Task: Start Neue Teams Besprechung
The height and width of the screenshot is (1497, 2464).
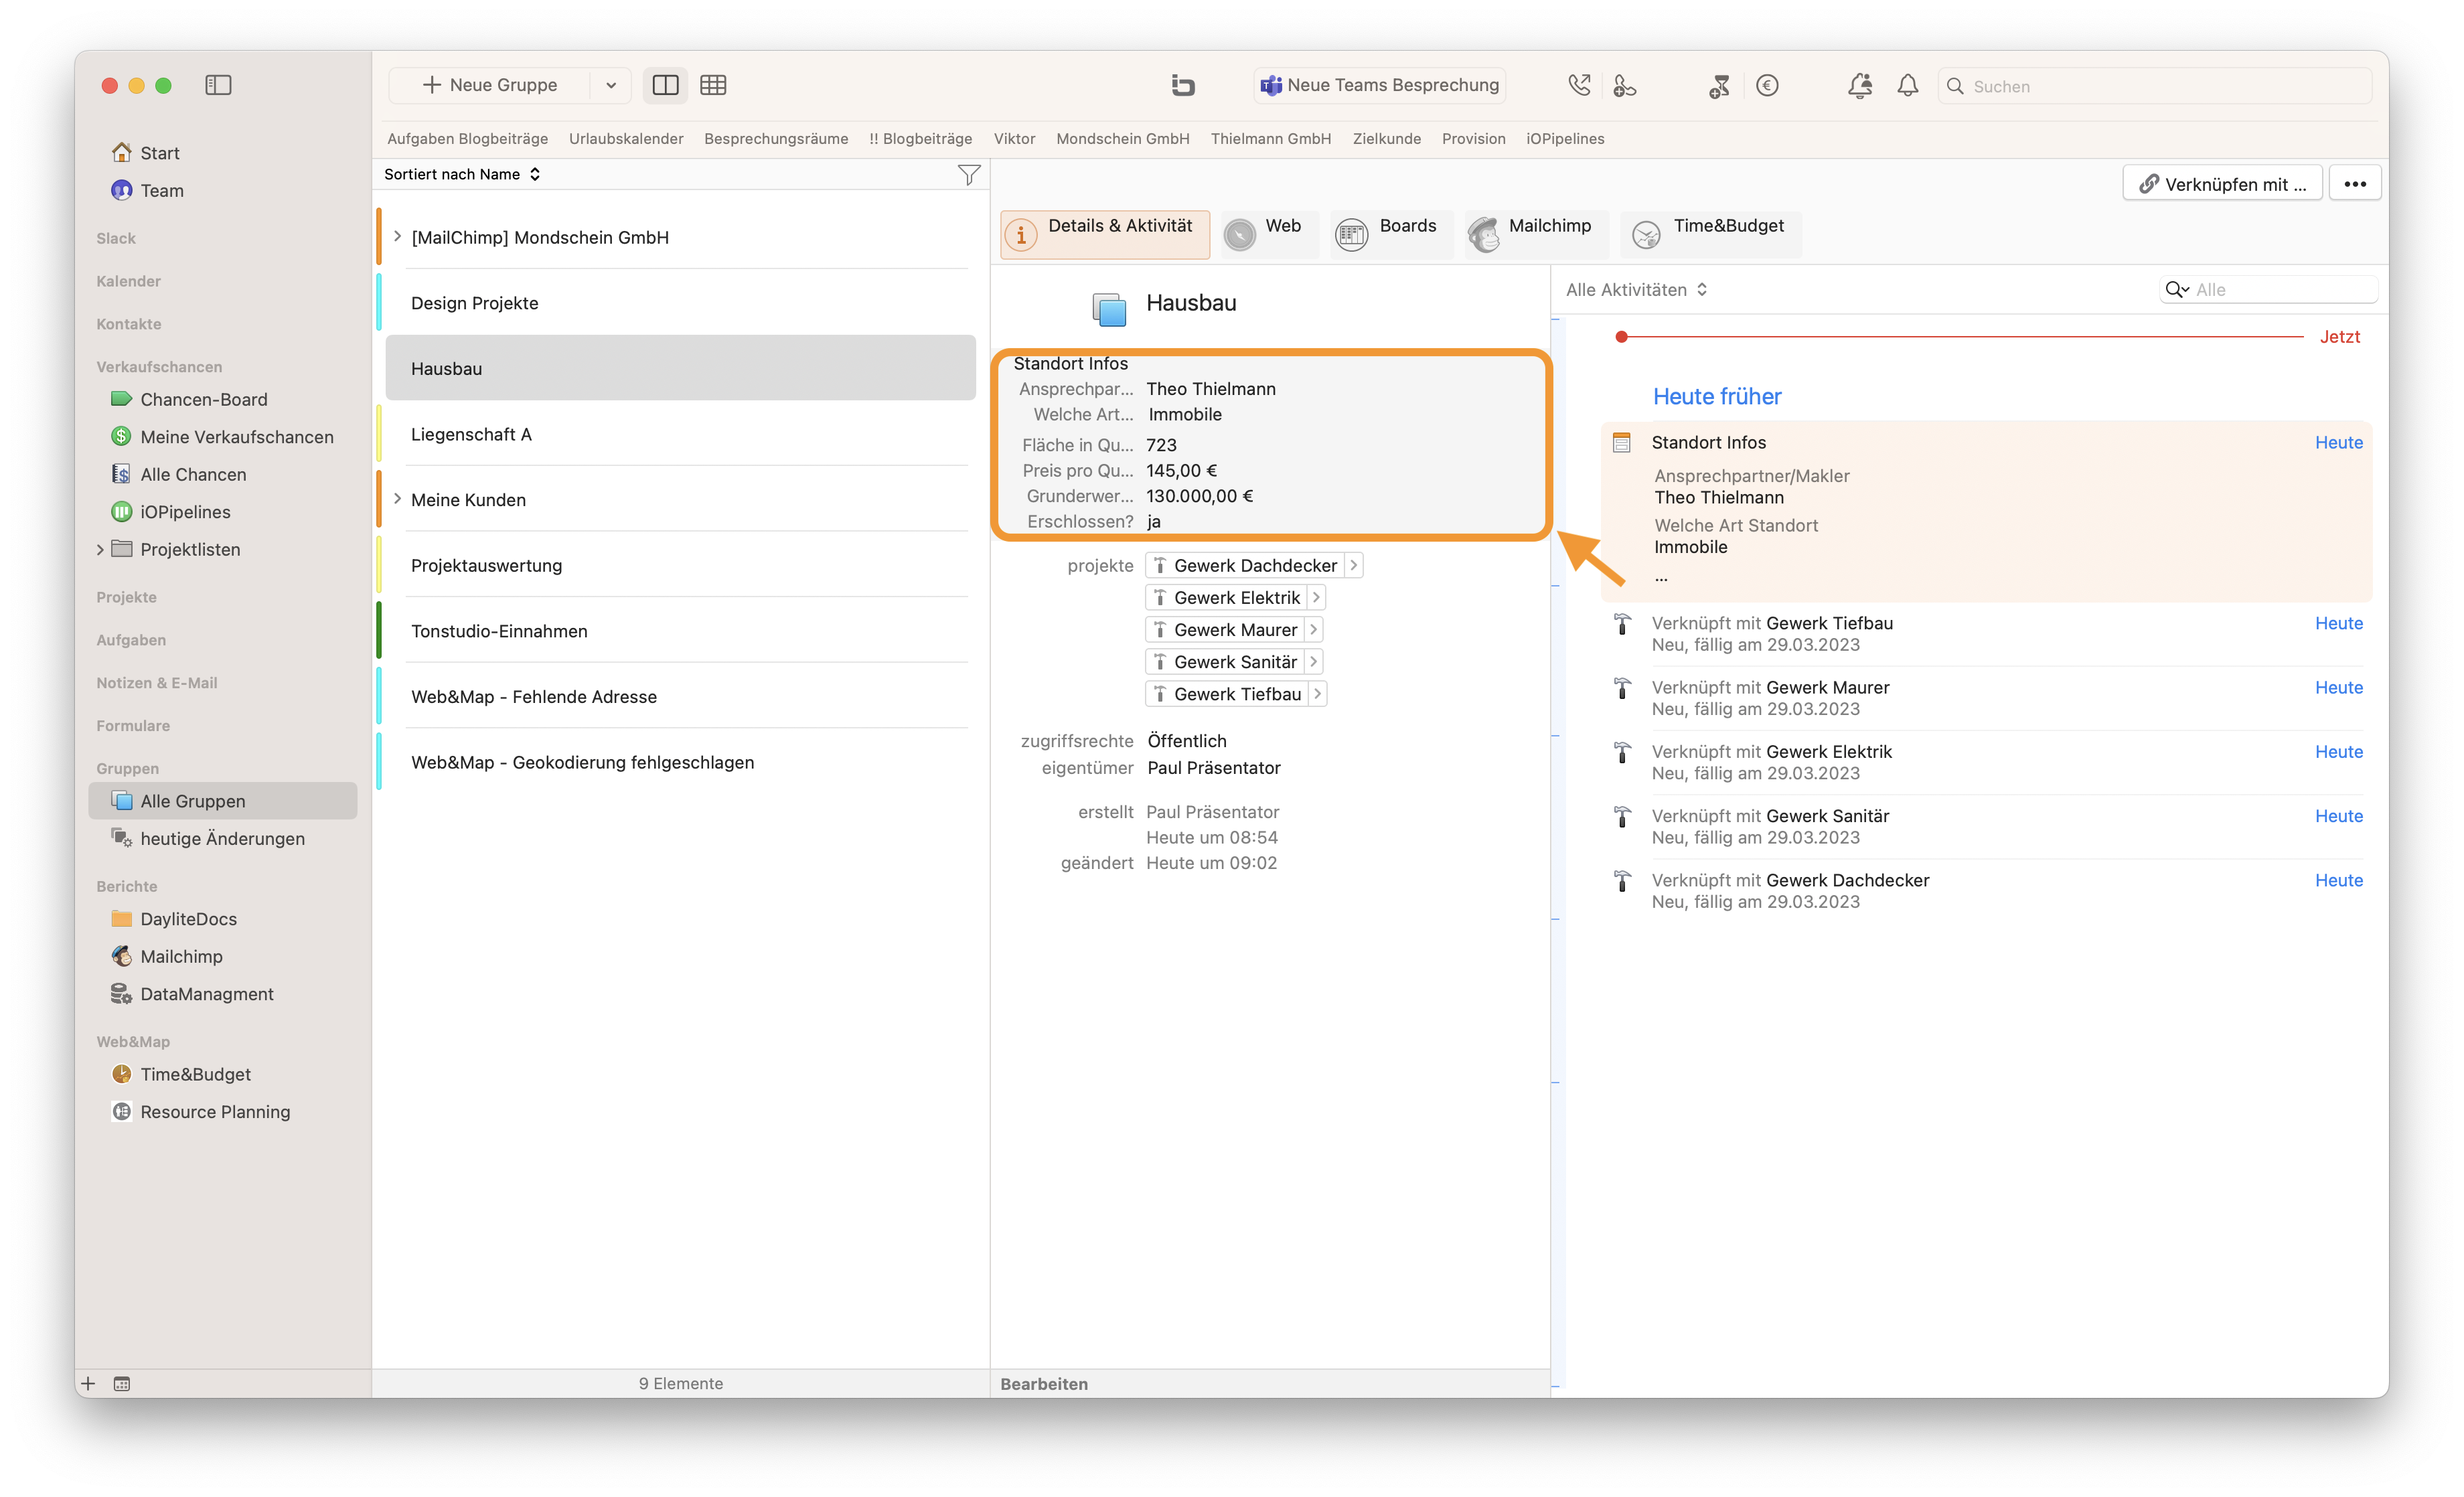Action: coord(1379,85)
